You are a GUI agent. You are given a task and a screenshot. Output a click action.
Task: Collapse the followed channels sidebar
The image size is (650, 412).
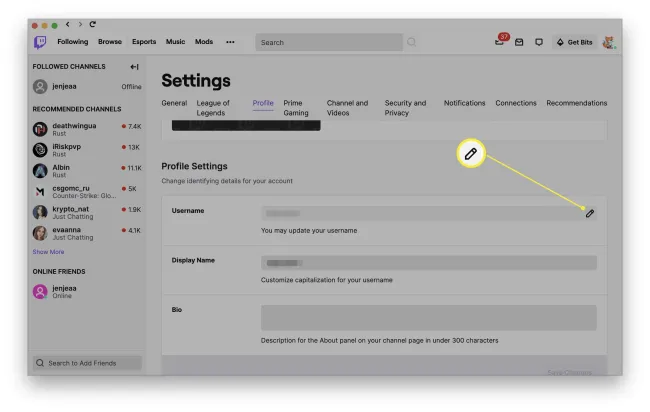pyautogui.click(x=134, y=67)
